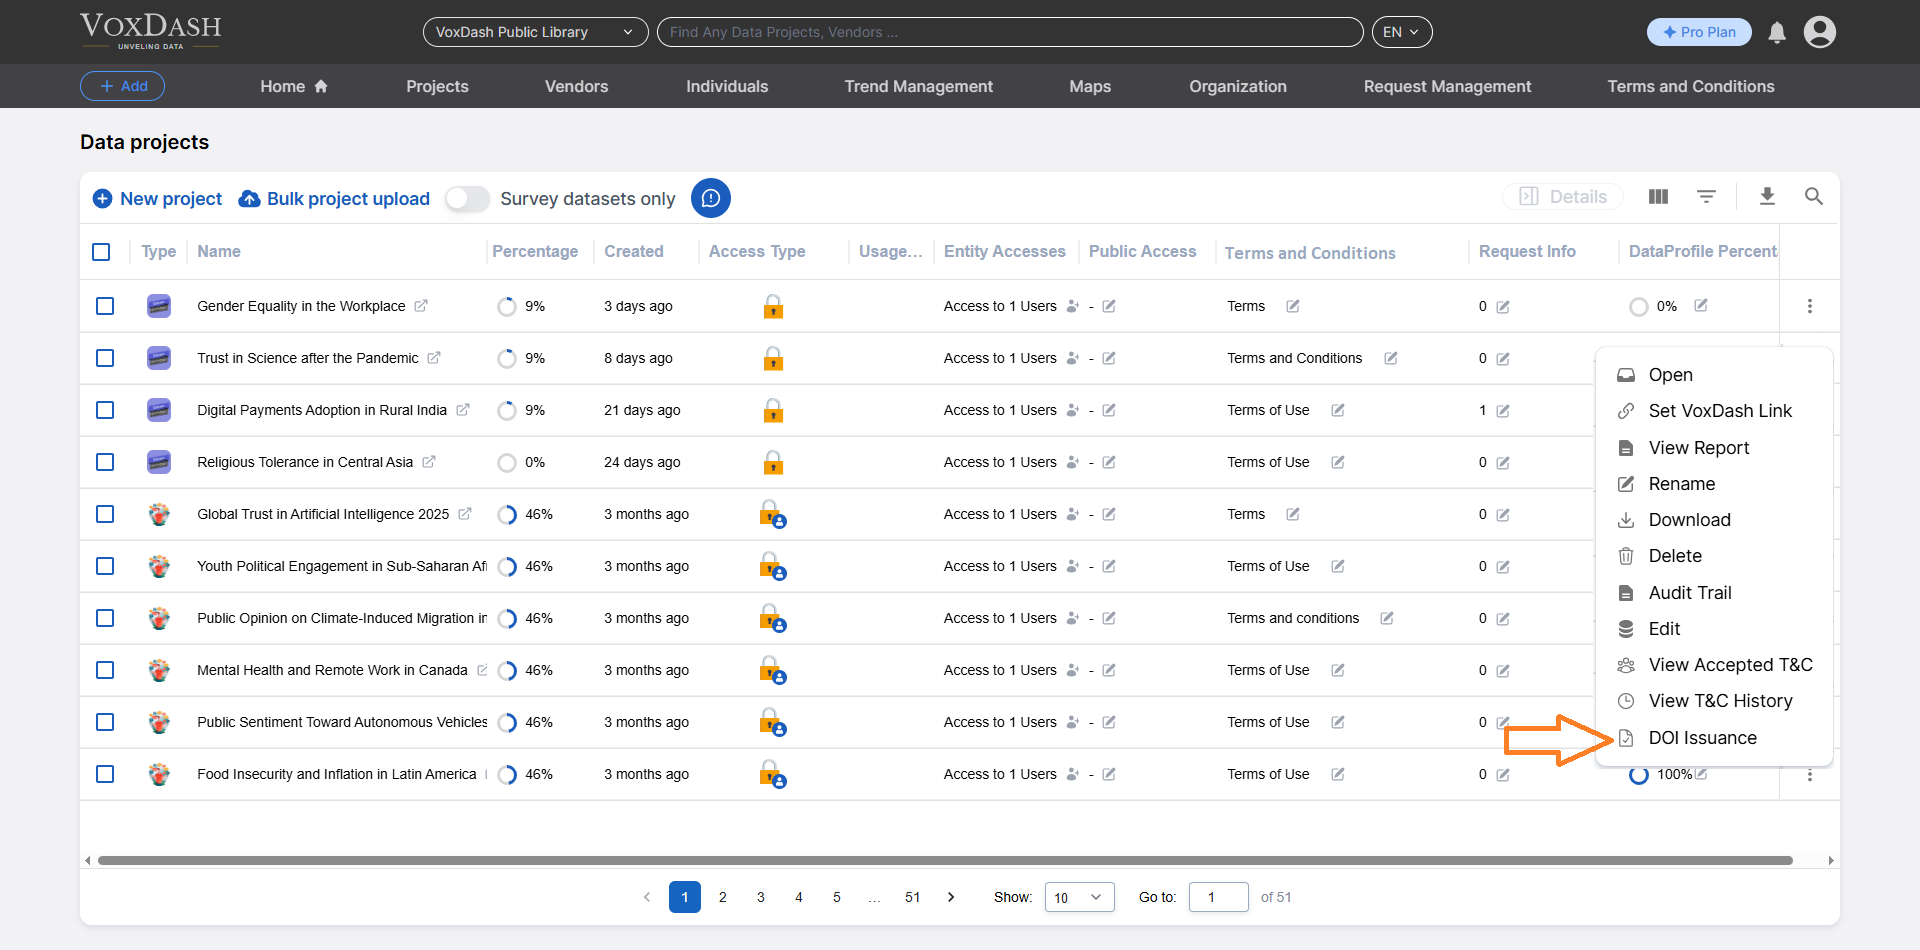Click the progress circle for Global Trust in AI

click(x=507, y=514)
